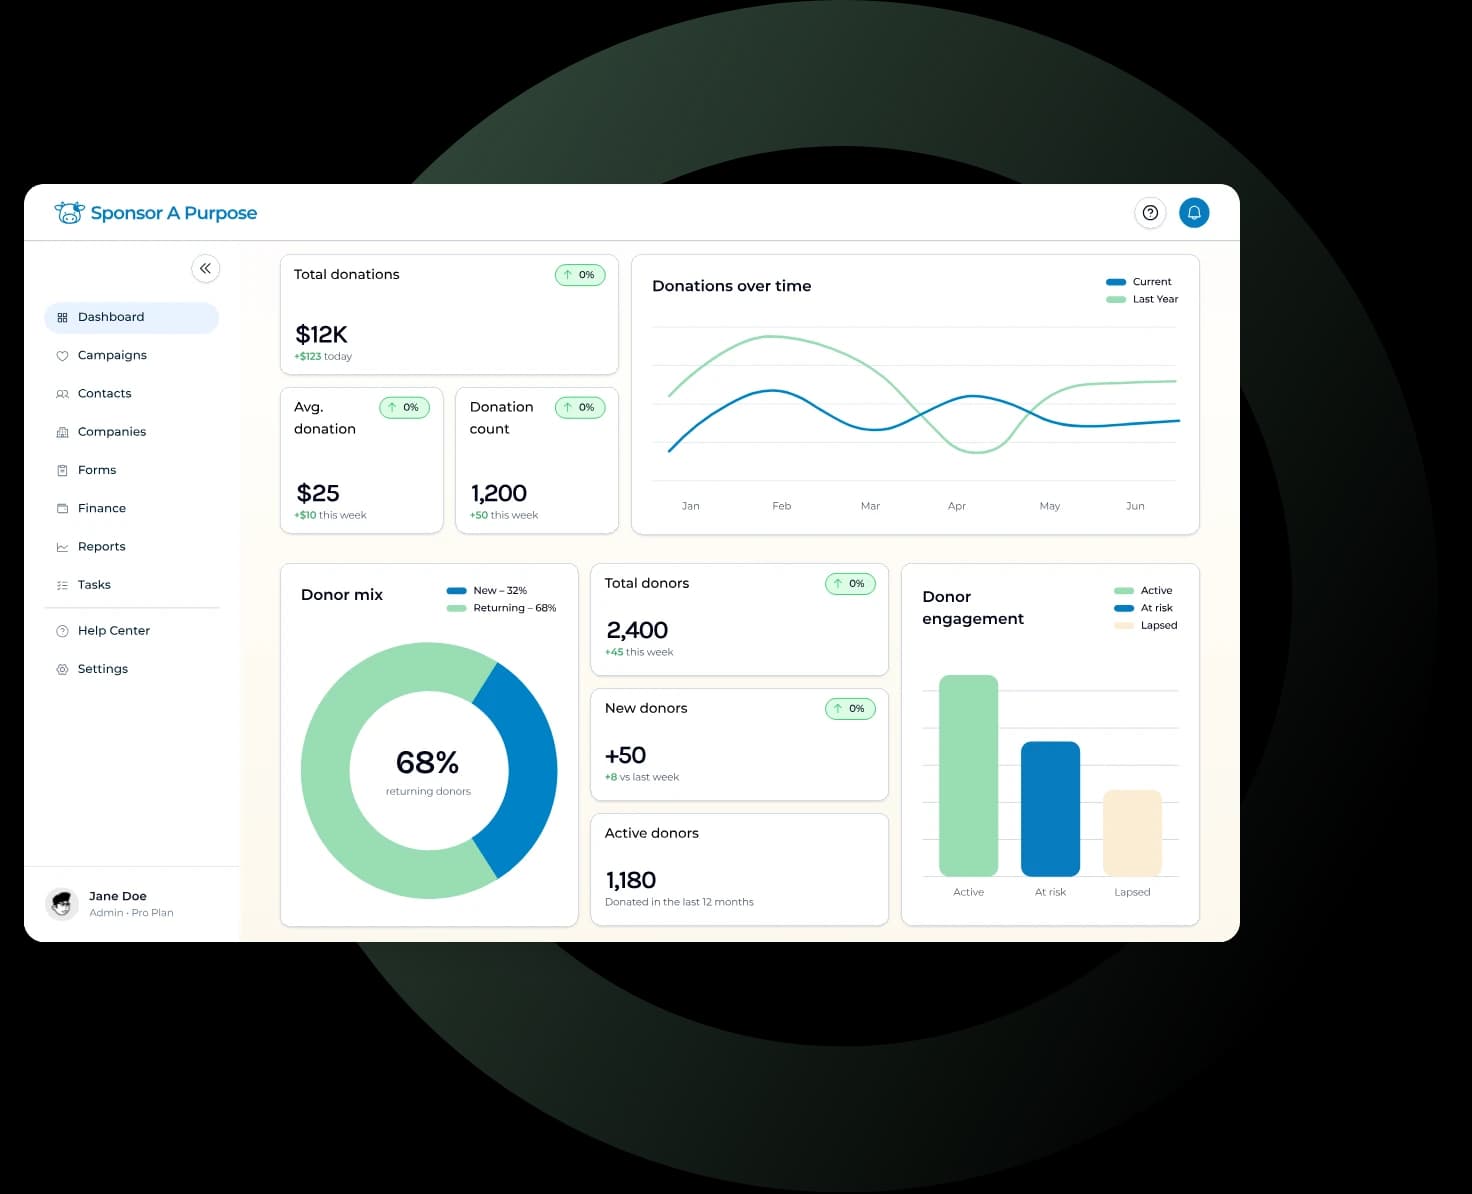This screenshot has width=1472, height=1194.
Task: Click the Total donors 0% badge
Action: (x=850, y=583)
